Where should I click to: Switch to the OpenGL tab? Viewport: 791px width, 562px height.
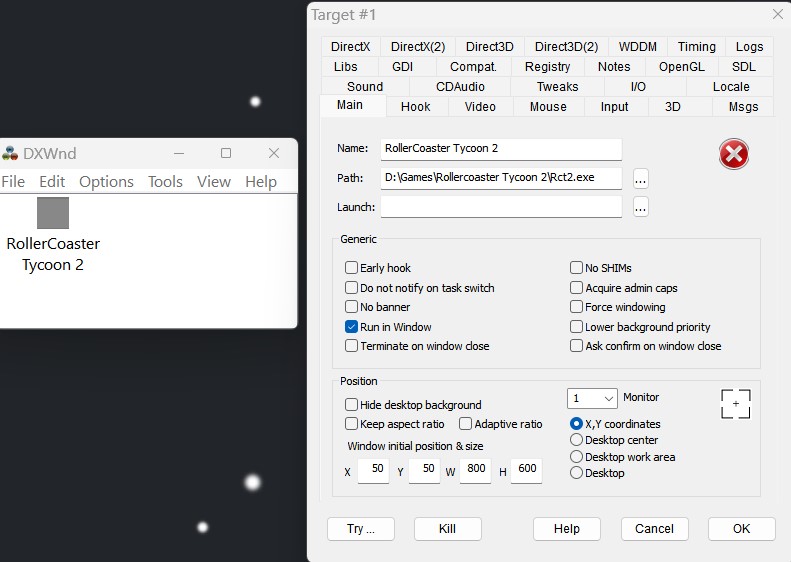pyautogui.click(x=682, y=67)
